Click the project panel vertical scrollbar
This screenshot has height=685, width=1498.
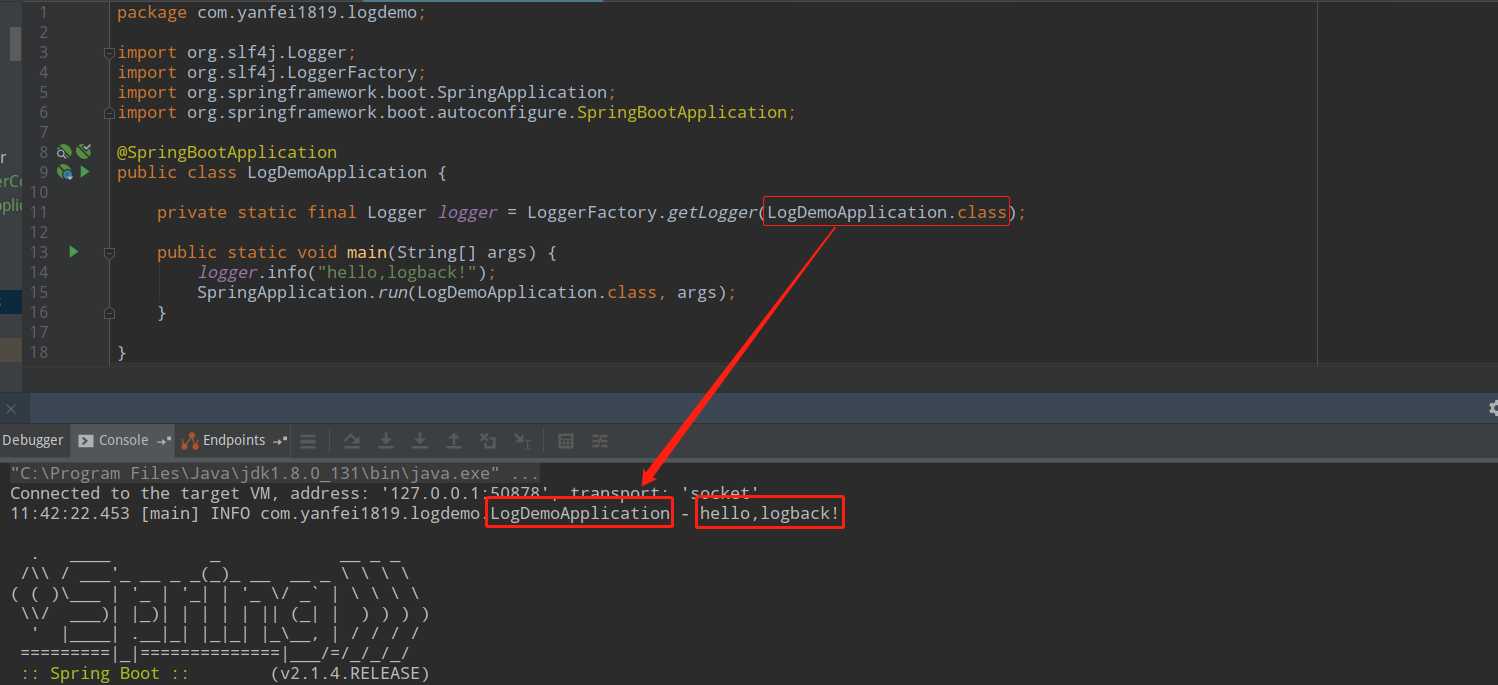[15, 44]
